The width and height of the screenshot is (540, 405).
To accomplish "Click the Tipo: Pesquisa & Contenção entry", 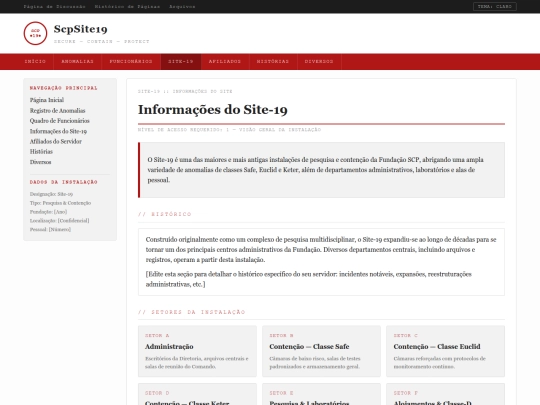I will click(x=60, y=203).
